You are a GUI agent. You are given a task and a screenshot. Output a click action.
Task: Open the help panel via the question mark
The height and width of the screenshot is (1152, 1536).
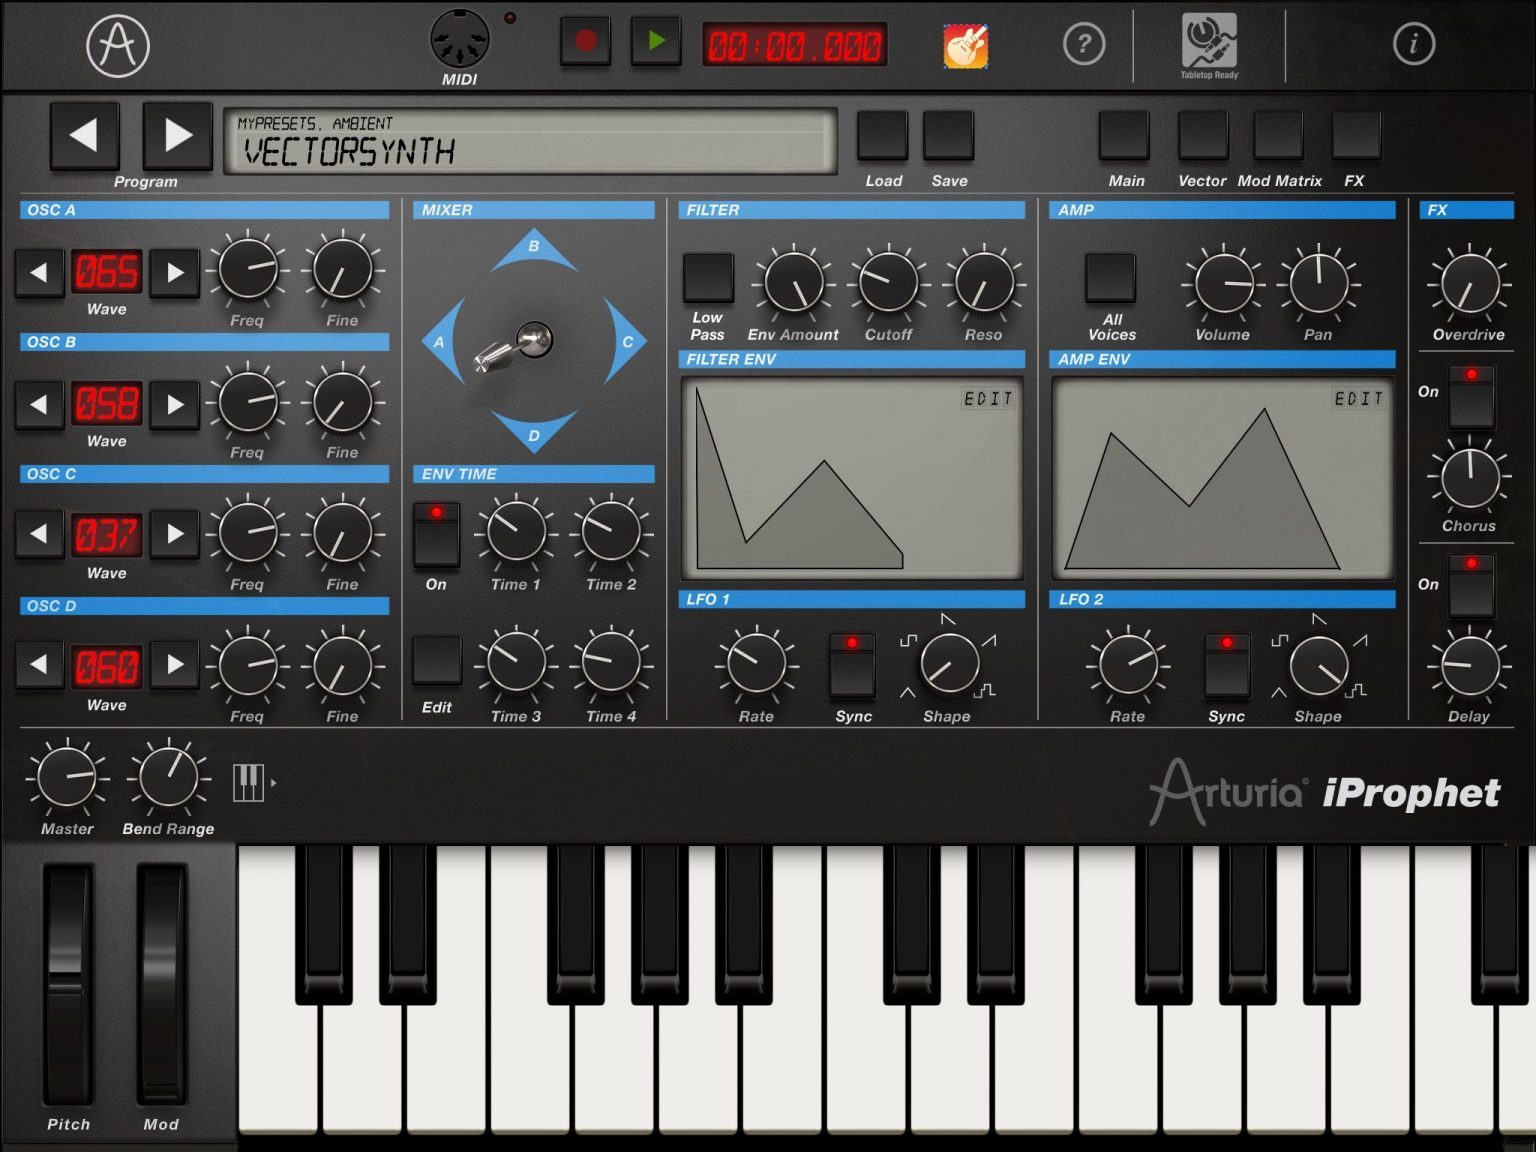click(1084, 44)
